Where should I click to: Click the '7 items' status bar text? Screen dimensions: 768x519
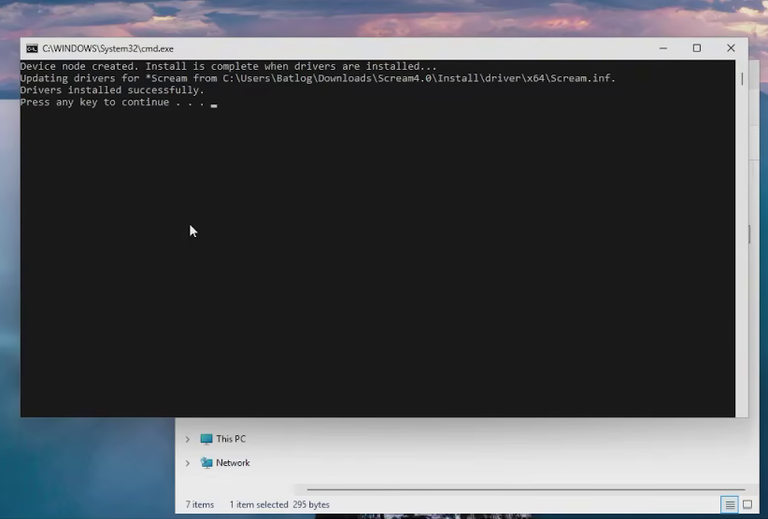pos(200,504)
